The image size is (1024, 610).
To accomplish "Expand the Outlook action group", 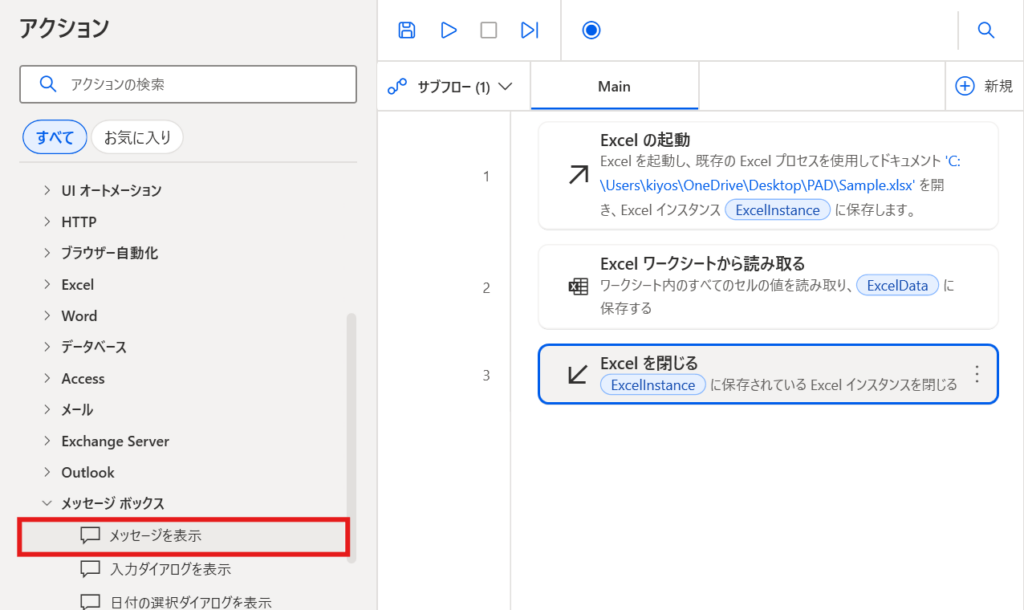I will 46,472.
